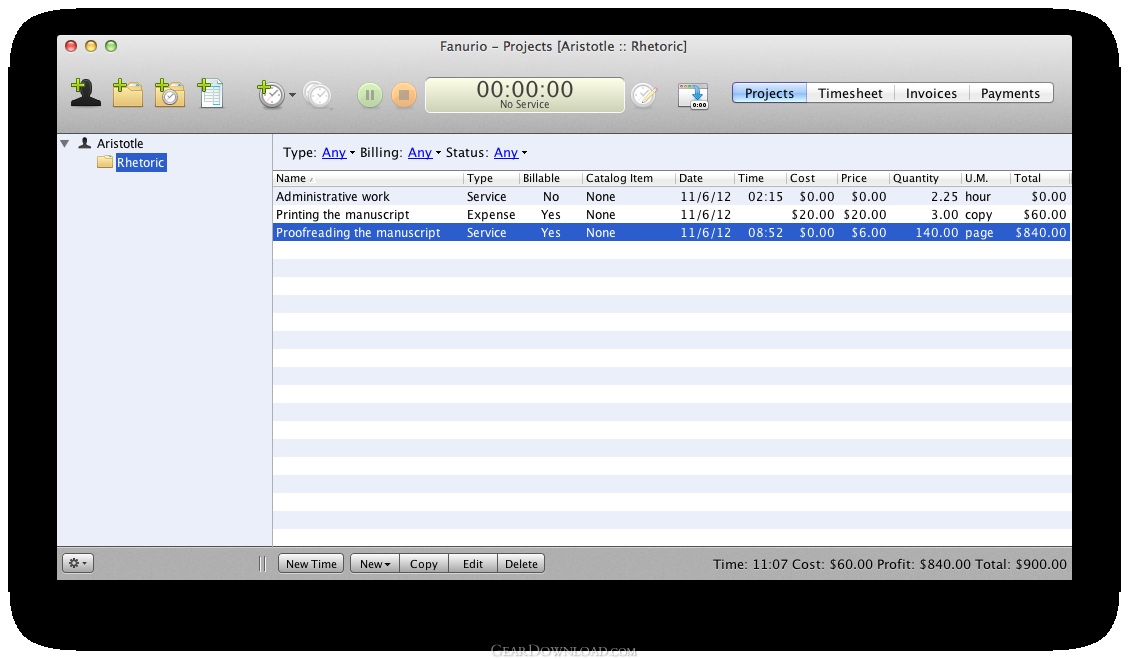Screen dimensions: 1129x659
Task: Click the edit time clock-pencil icon
Action: 644,95
